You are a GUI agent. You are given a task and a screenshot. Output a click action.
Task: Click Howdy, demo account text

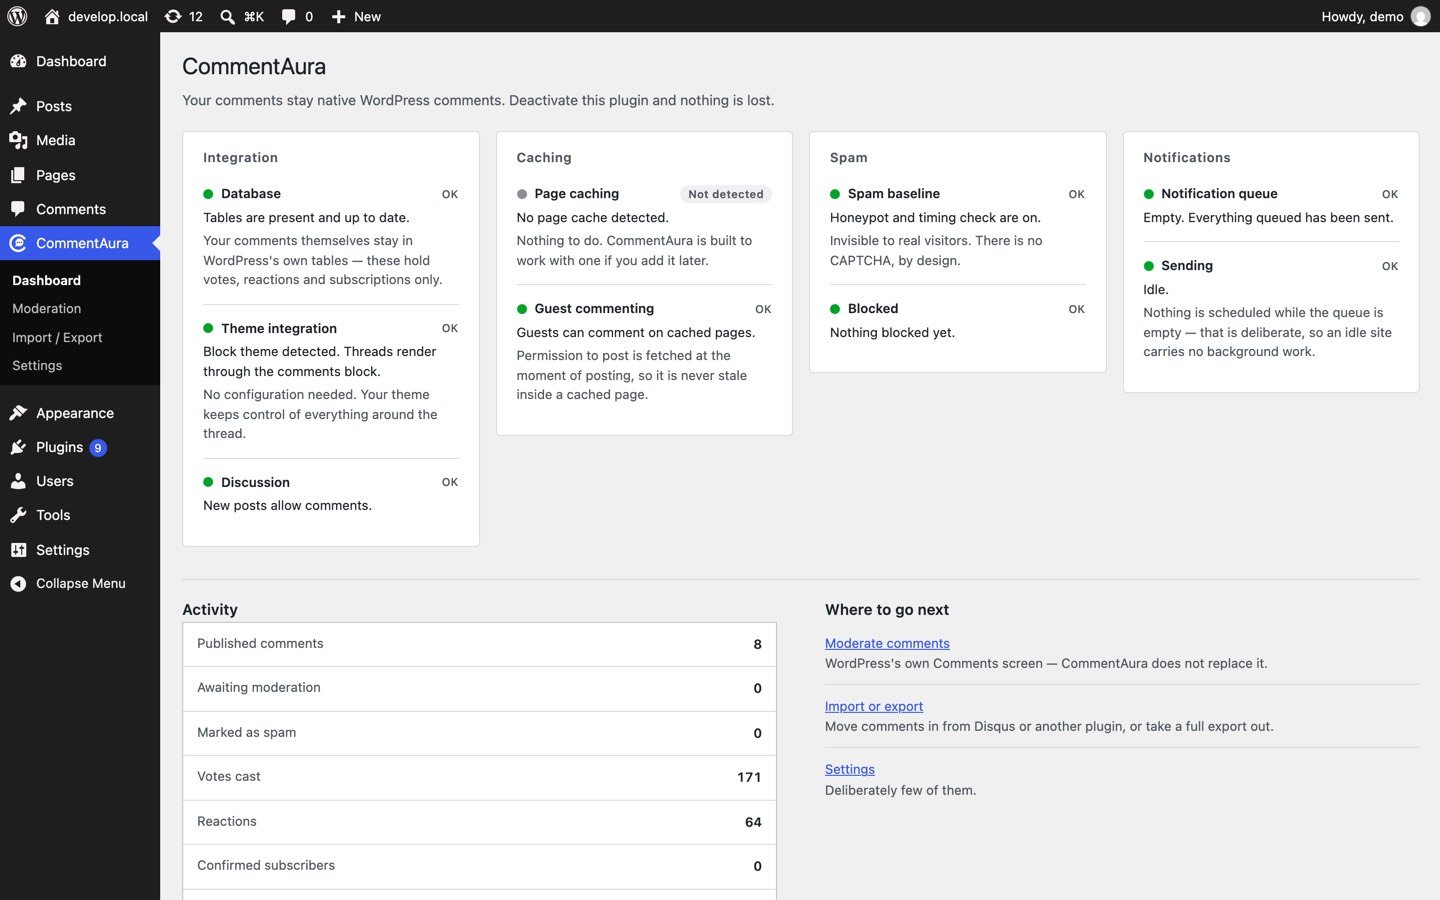click(x=1362, y=16)
